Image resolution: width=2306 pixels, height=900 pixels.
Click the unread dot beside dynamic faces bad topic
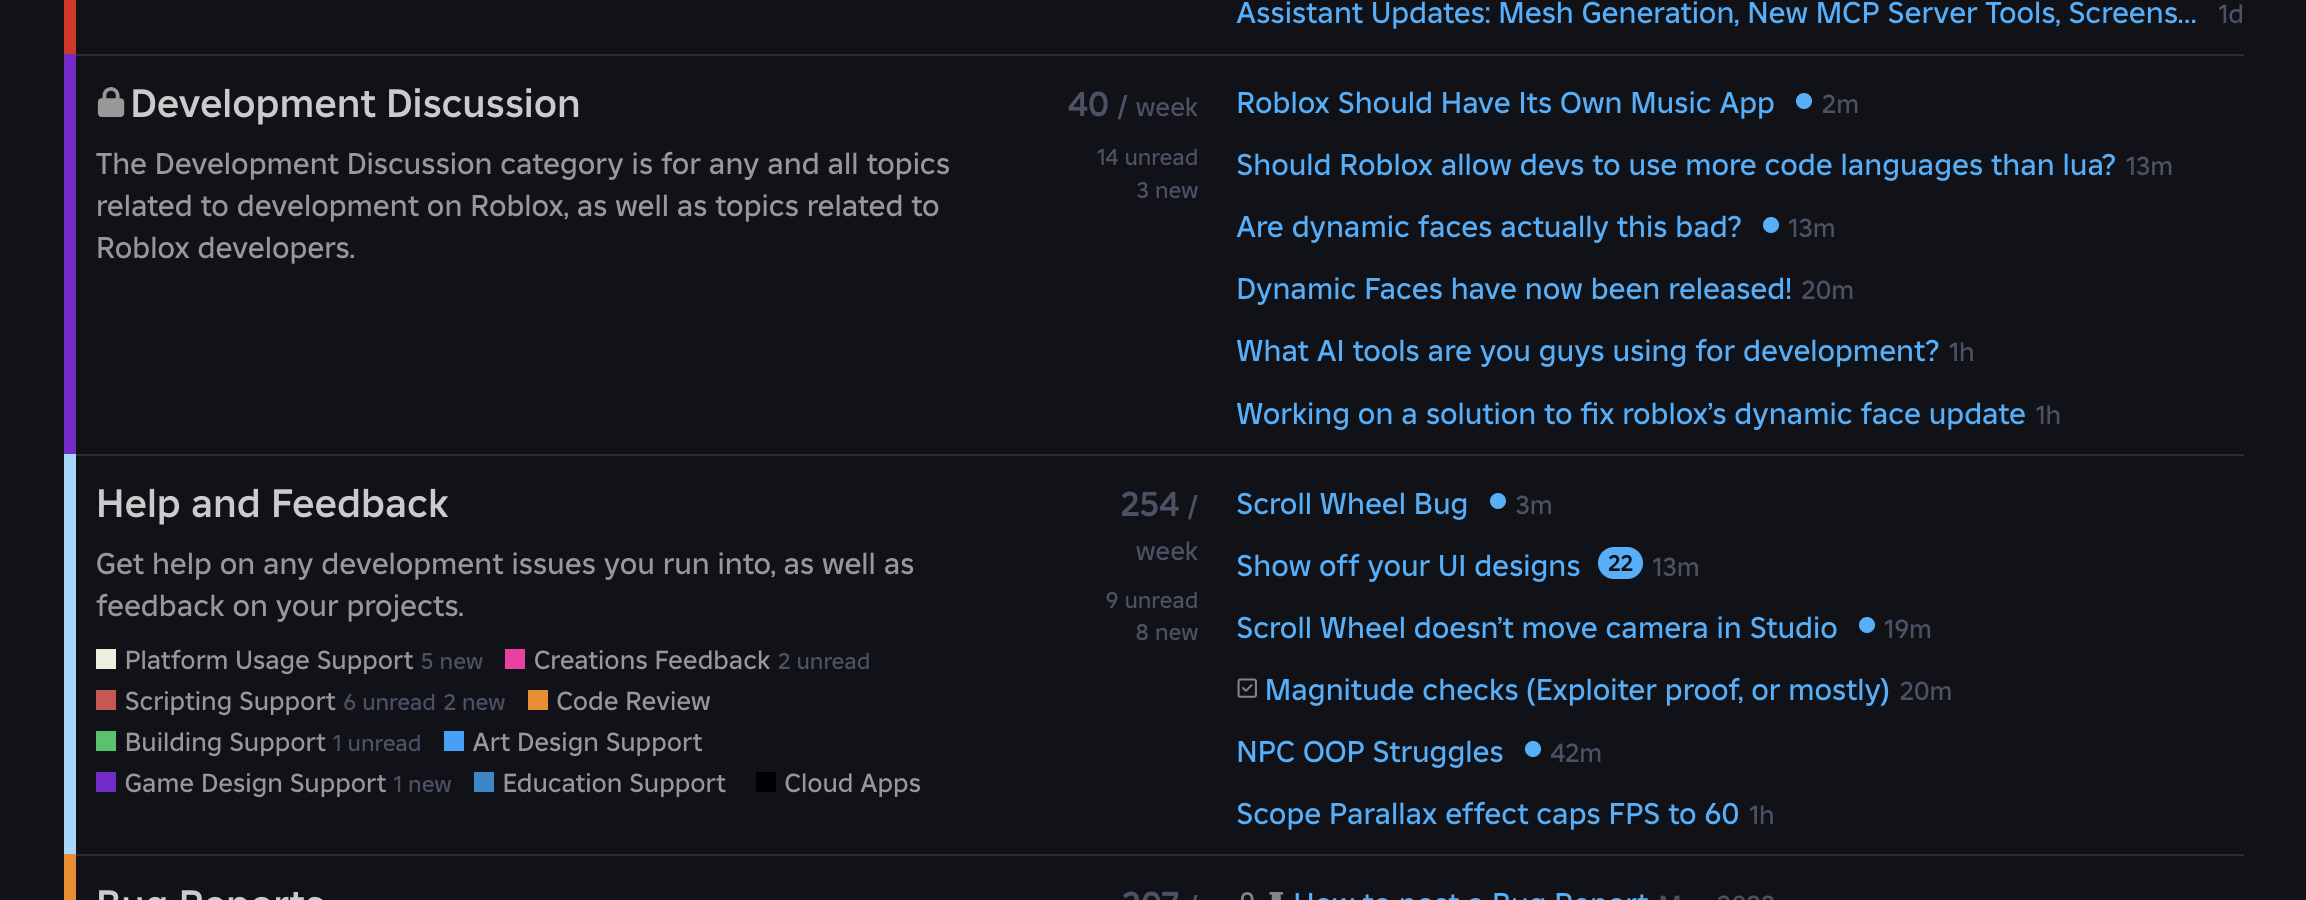click(1771, 225)
